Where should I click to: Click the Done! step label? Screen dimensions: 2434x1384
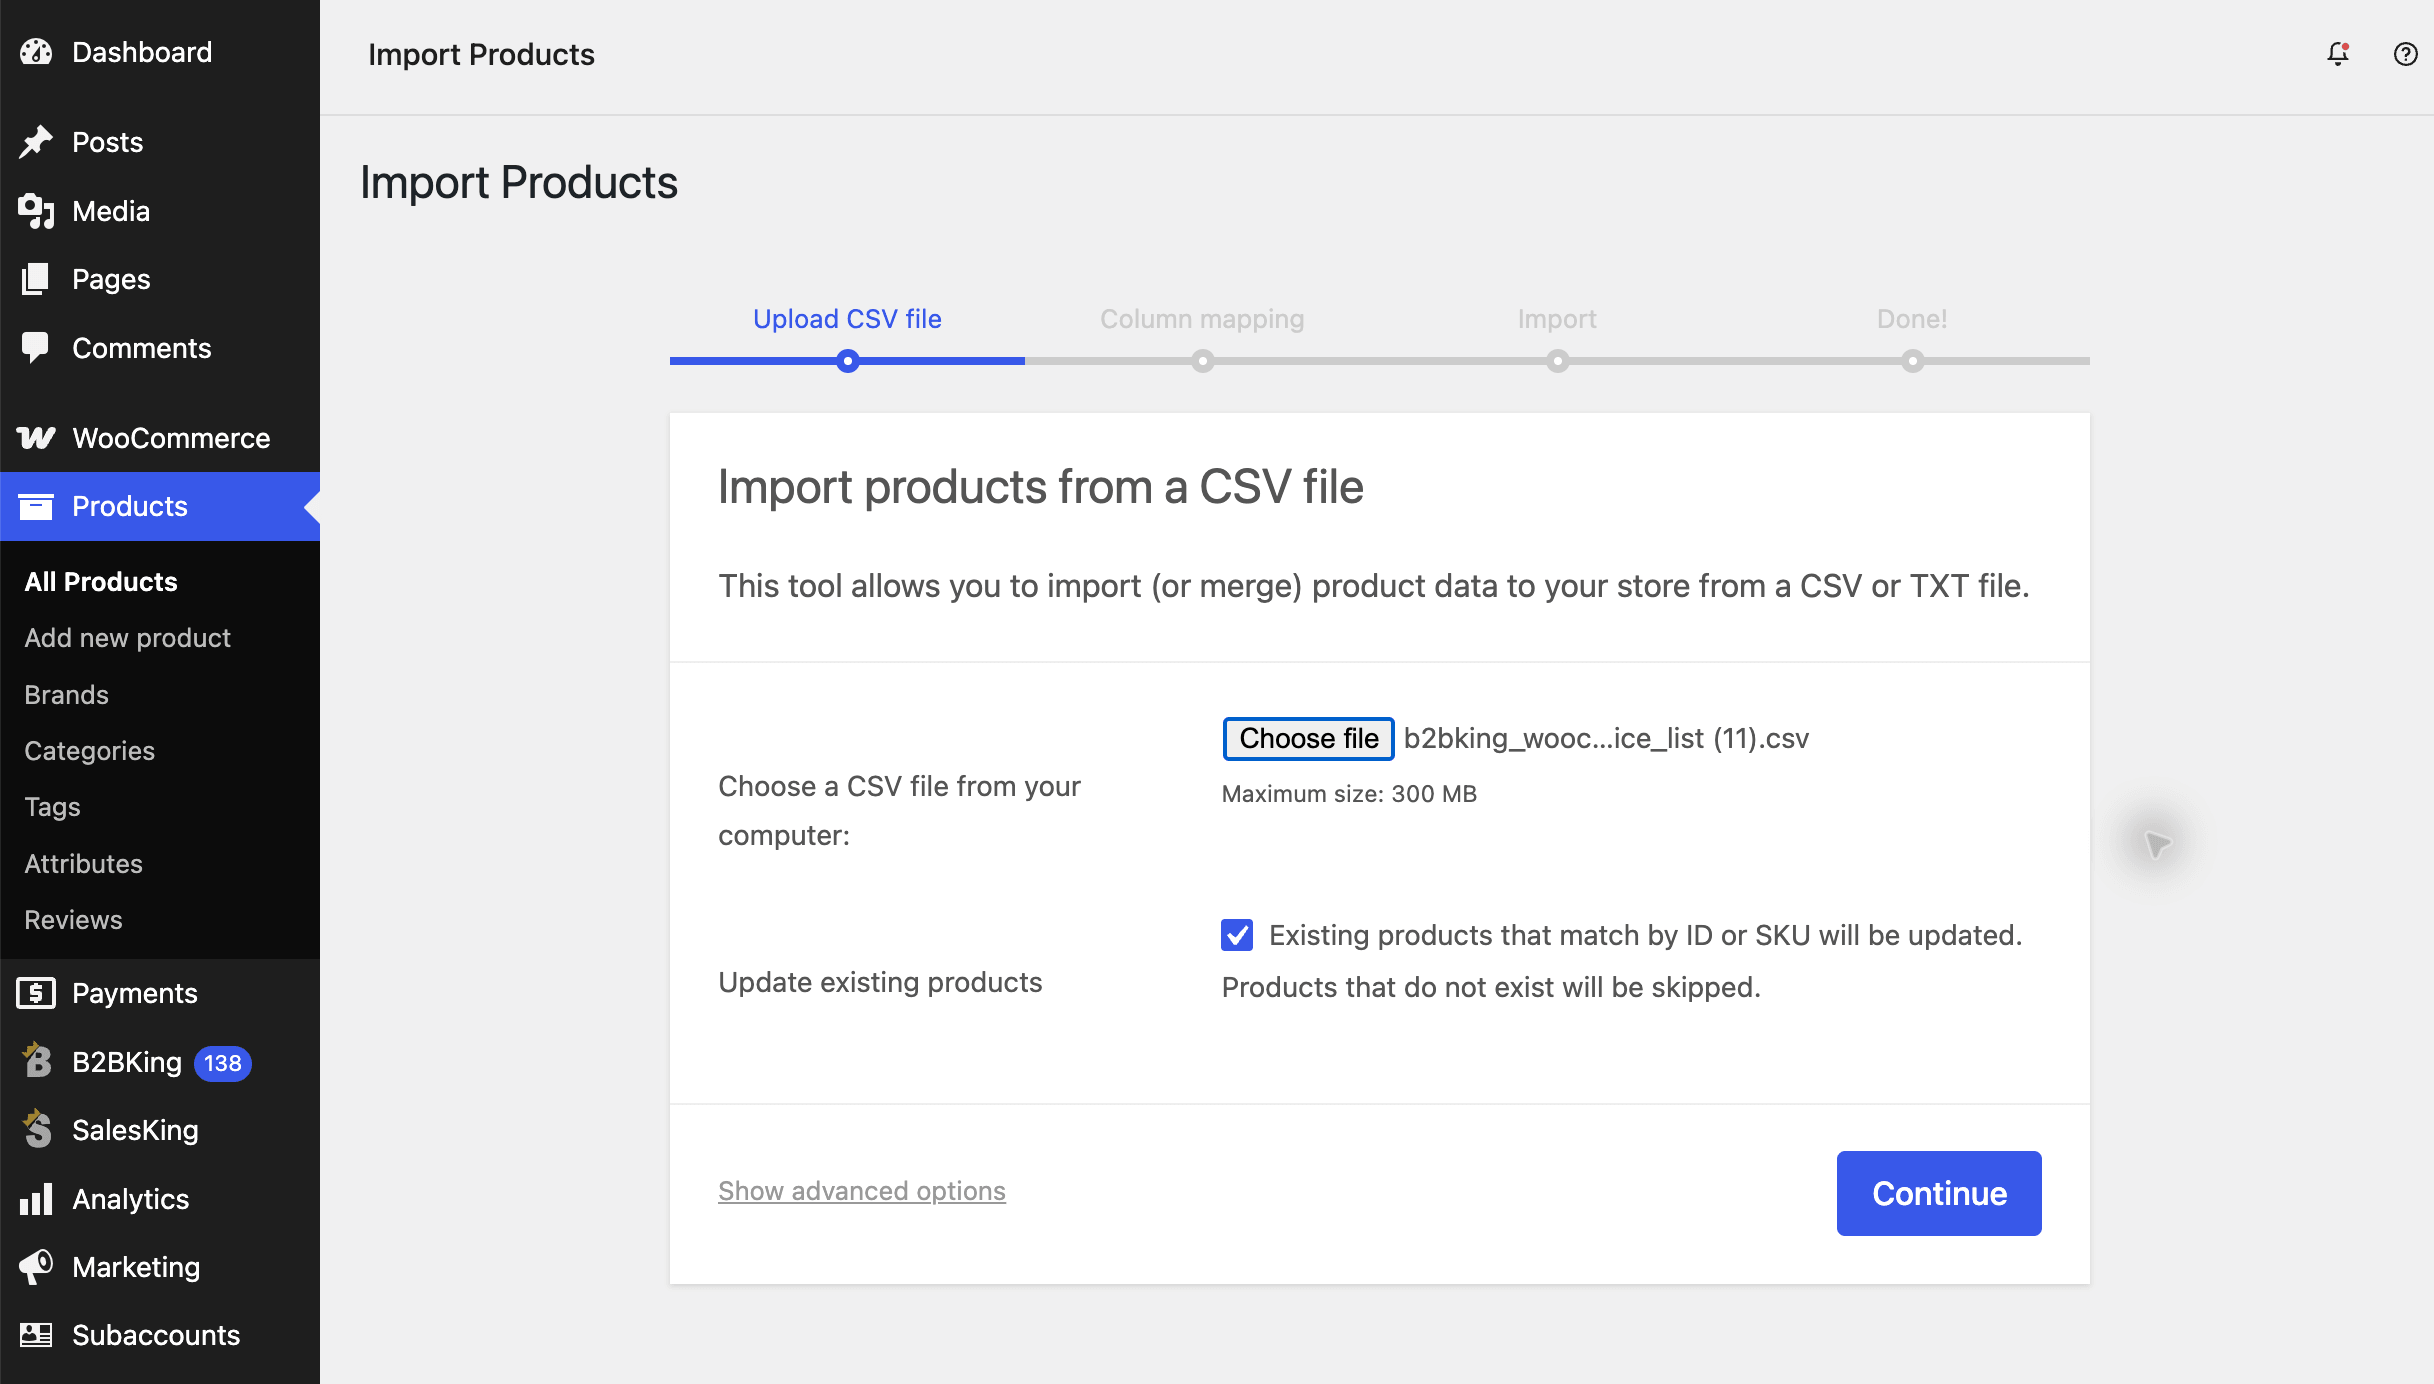click(x=1912, y=319)
